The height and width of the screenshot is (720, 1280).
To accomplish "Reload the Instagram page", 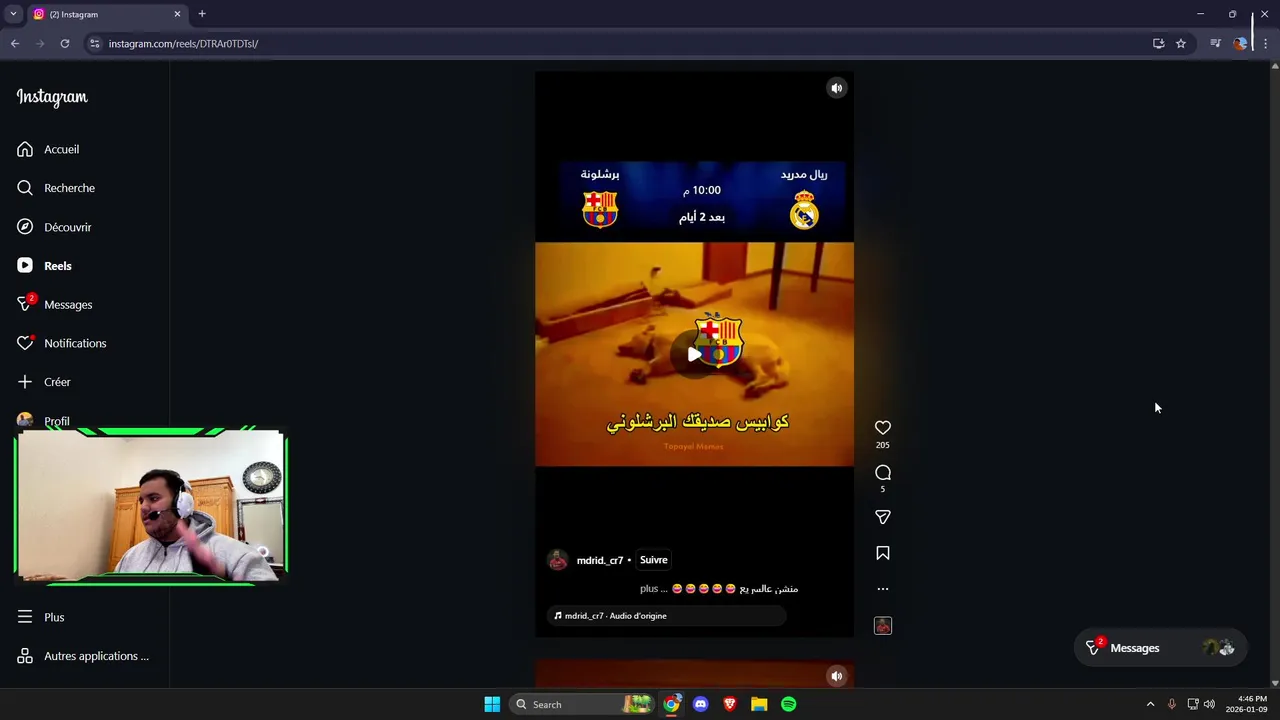I will point(65,43).
